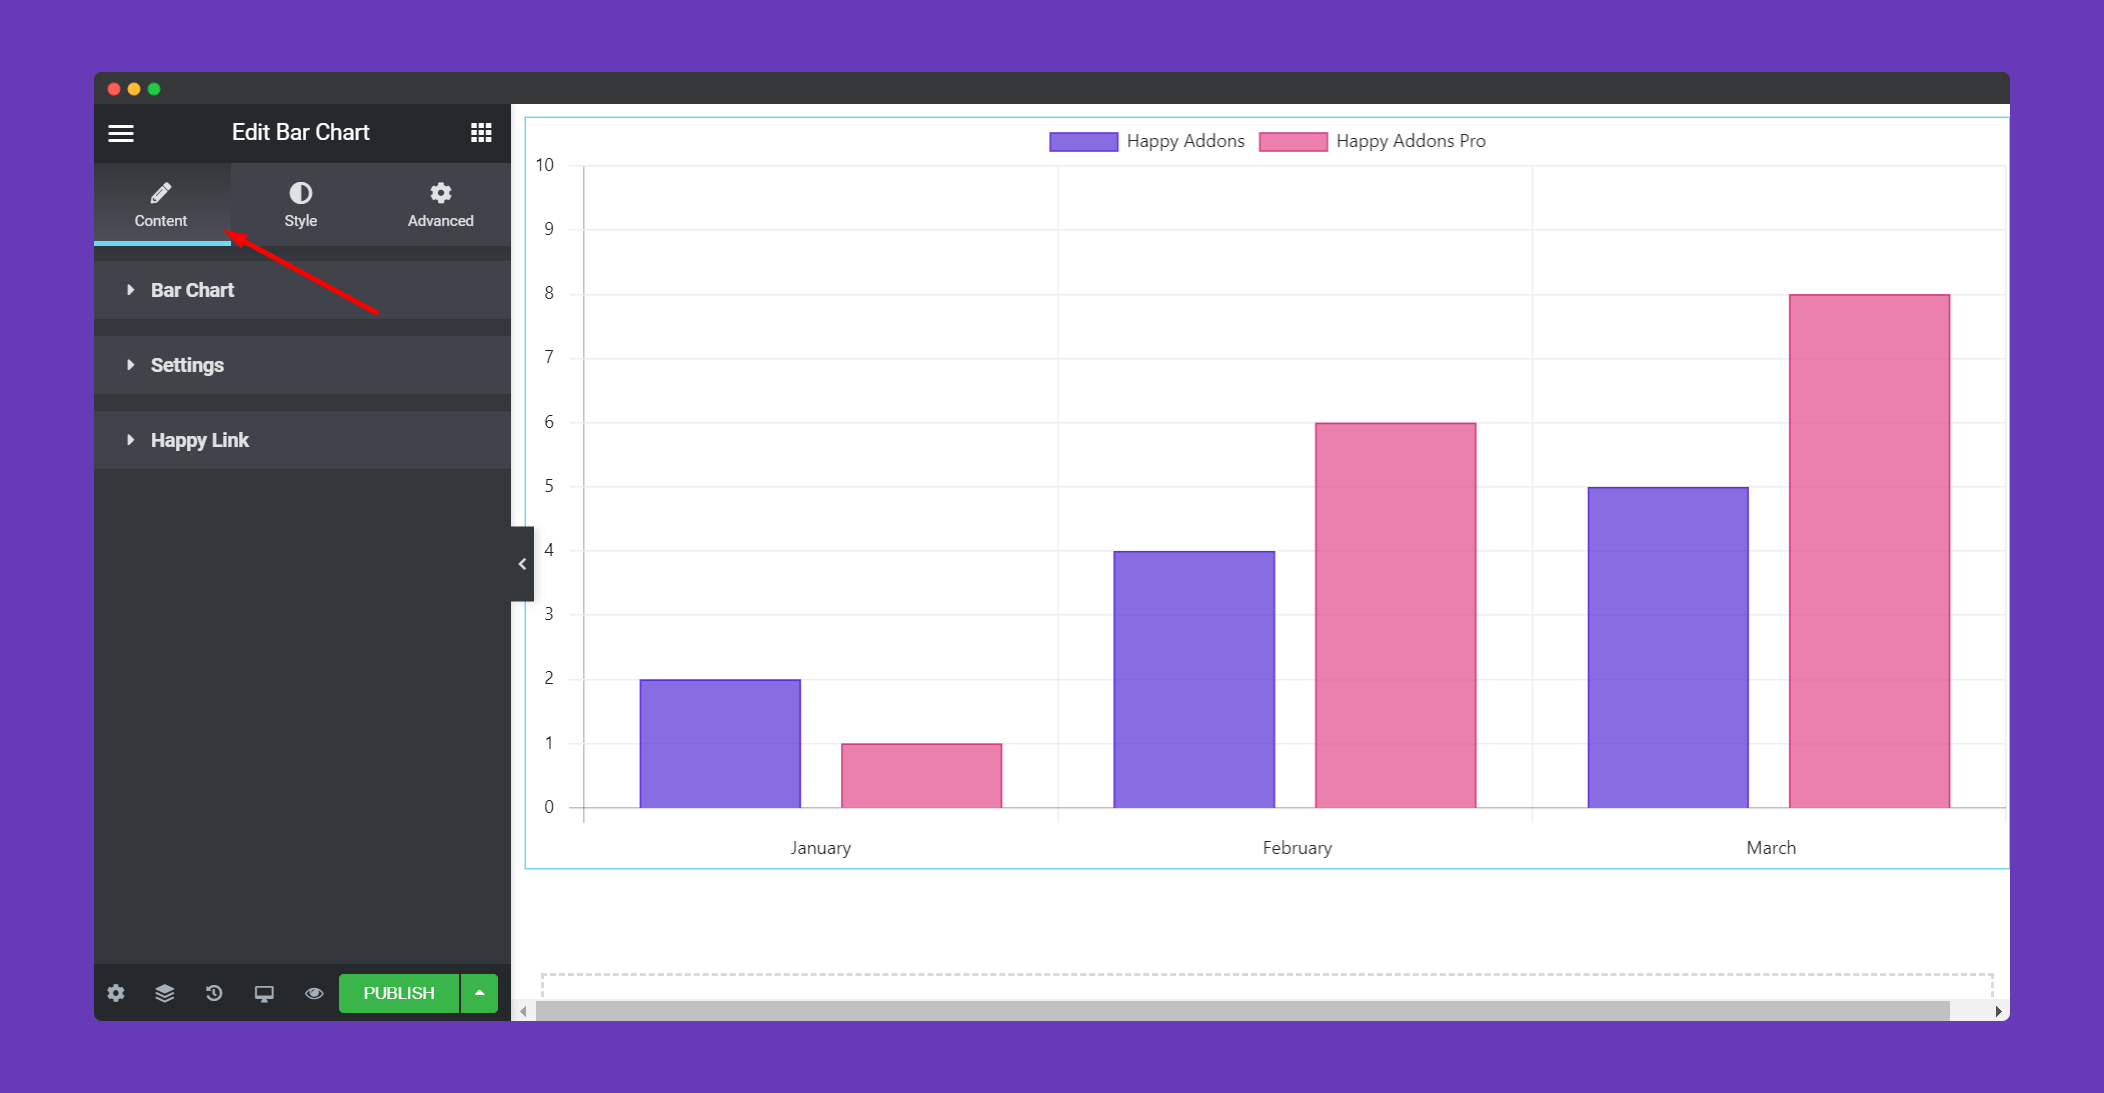
Task: Click the grid/apps icon top right
Action: (x=481, y=132)
